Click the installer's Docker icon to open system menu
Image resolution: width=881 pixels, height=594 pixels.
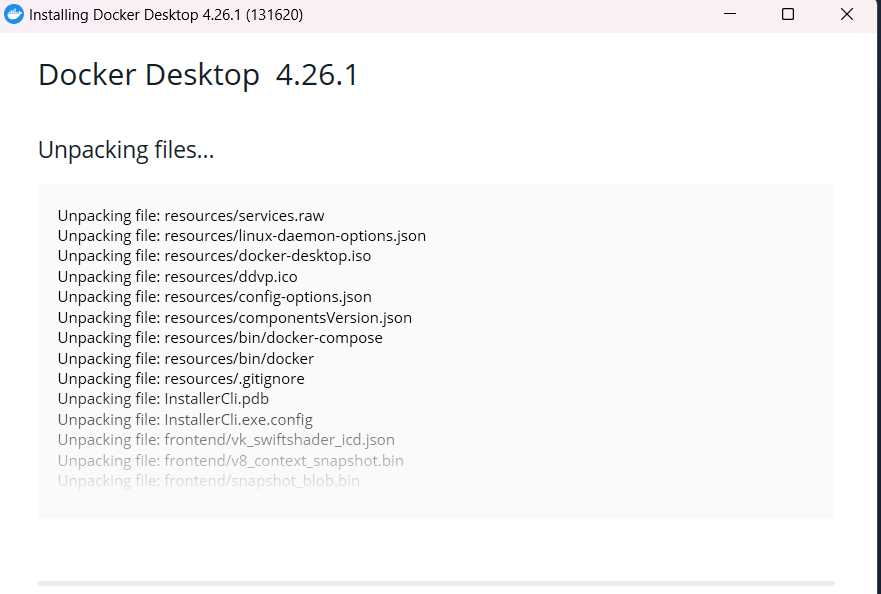(14, 14)
